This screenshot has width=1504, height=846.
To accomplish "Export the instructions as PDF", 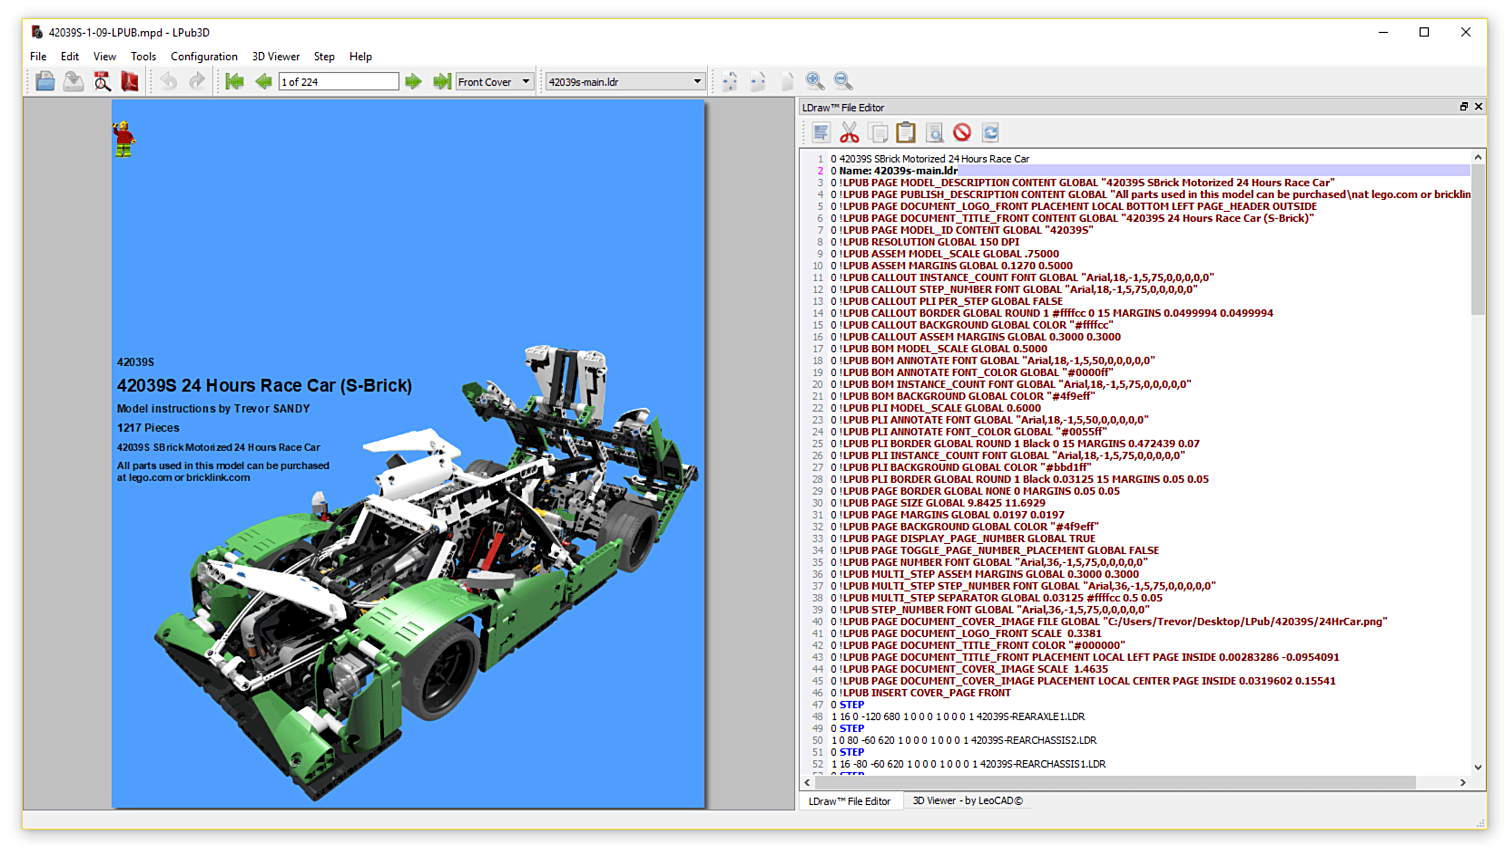I will coord(129,81).
